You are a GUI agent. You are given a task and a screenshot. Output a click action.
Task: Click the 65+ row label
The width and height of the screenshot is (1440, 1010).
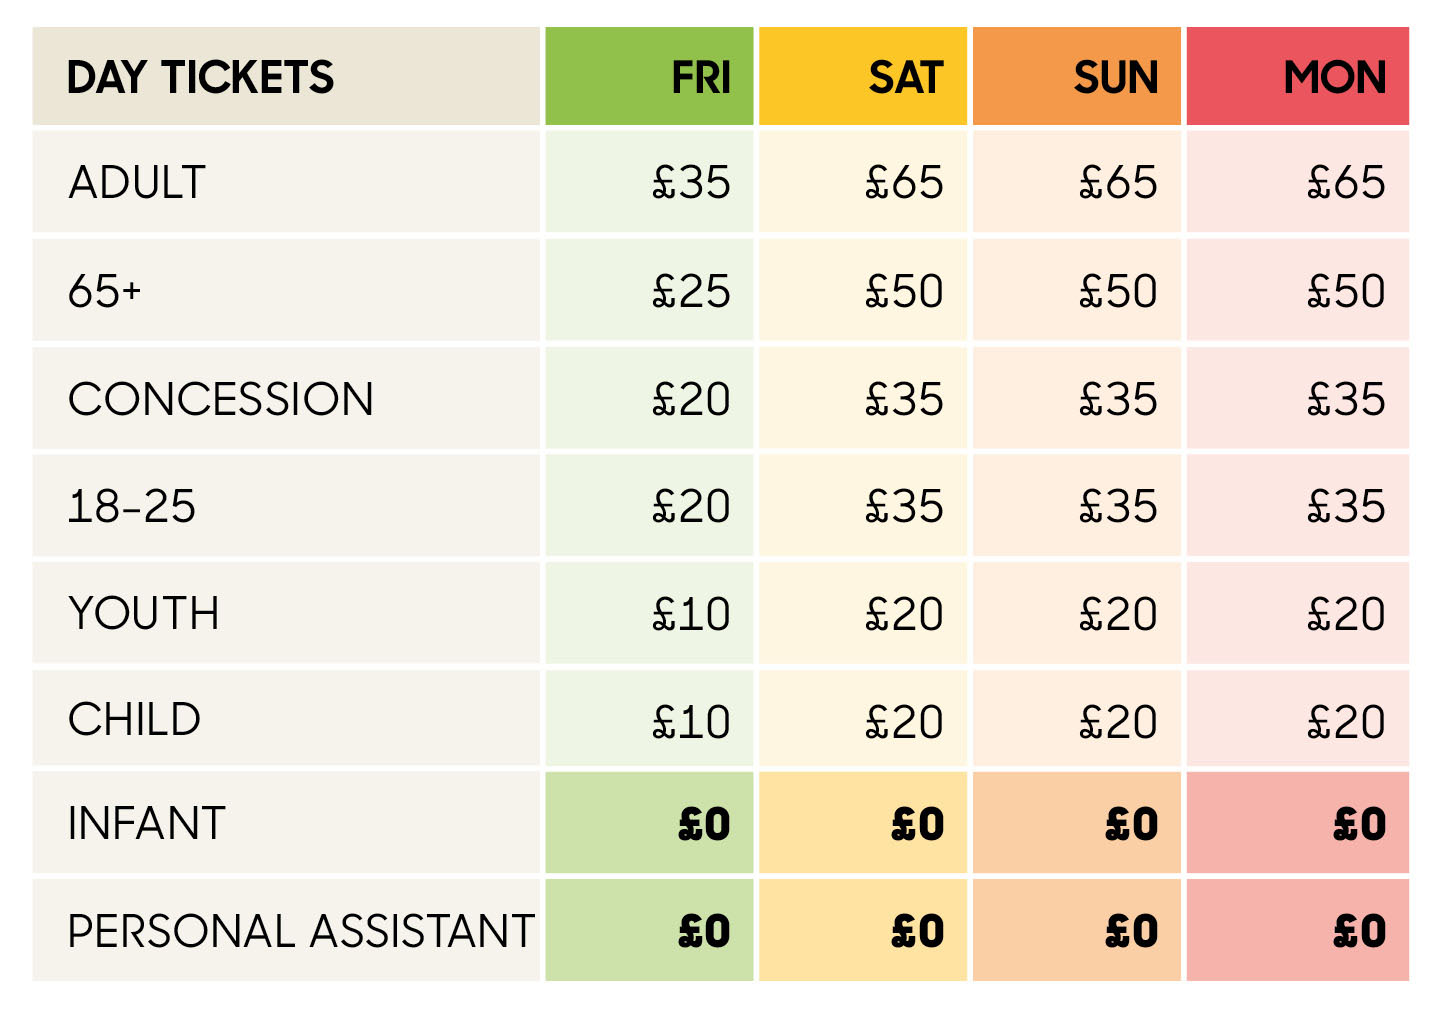(105, 291)
